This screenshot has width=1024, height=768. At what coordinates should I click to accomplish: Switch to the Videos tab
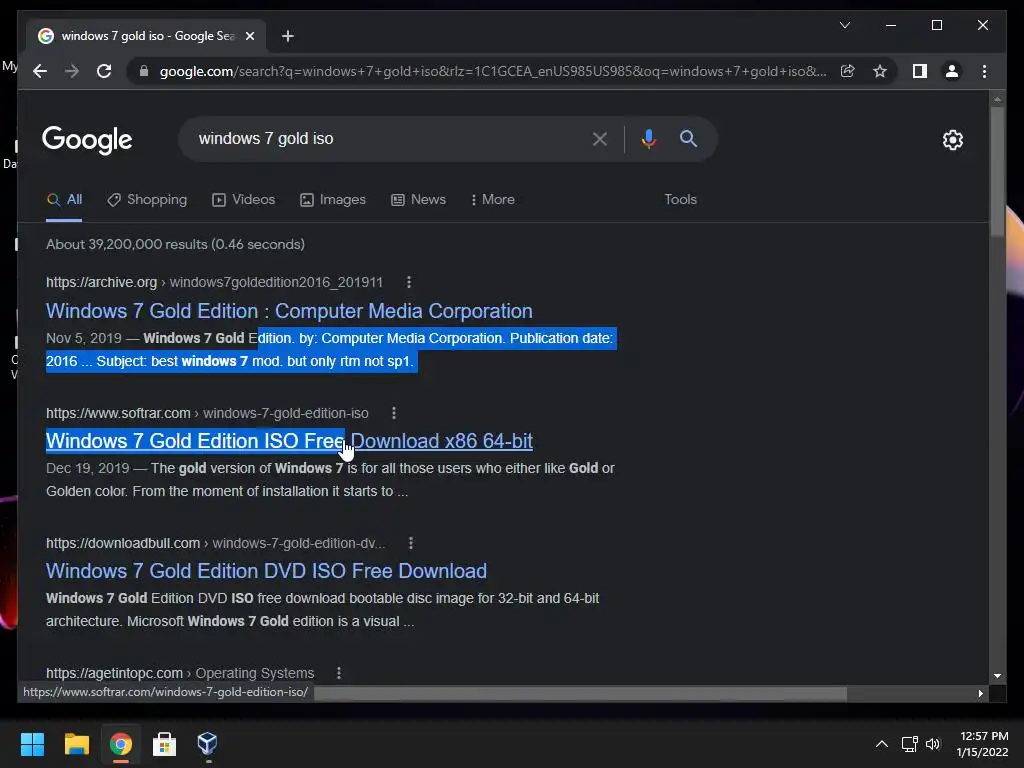point(244,200)
